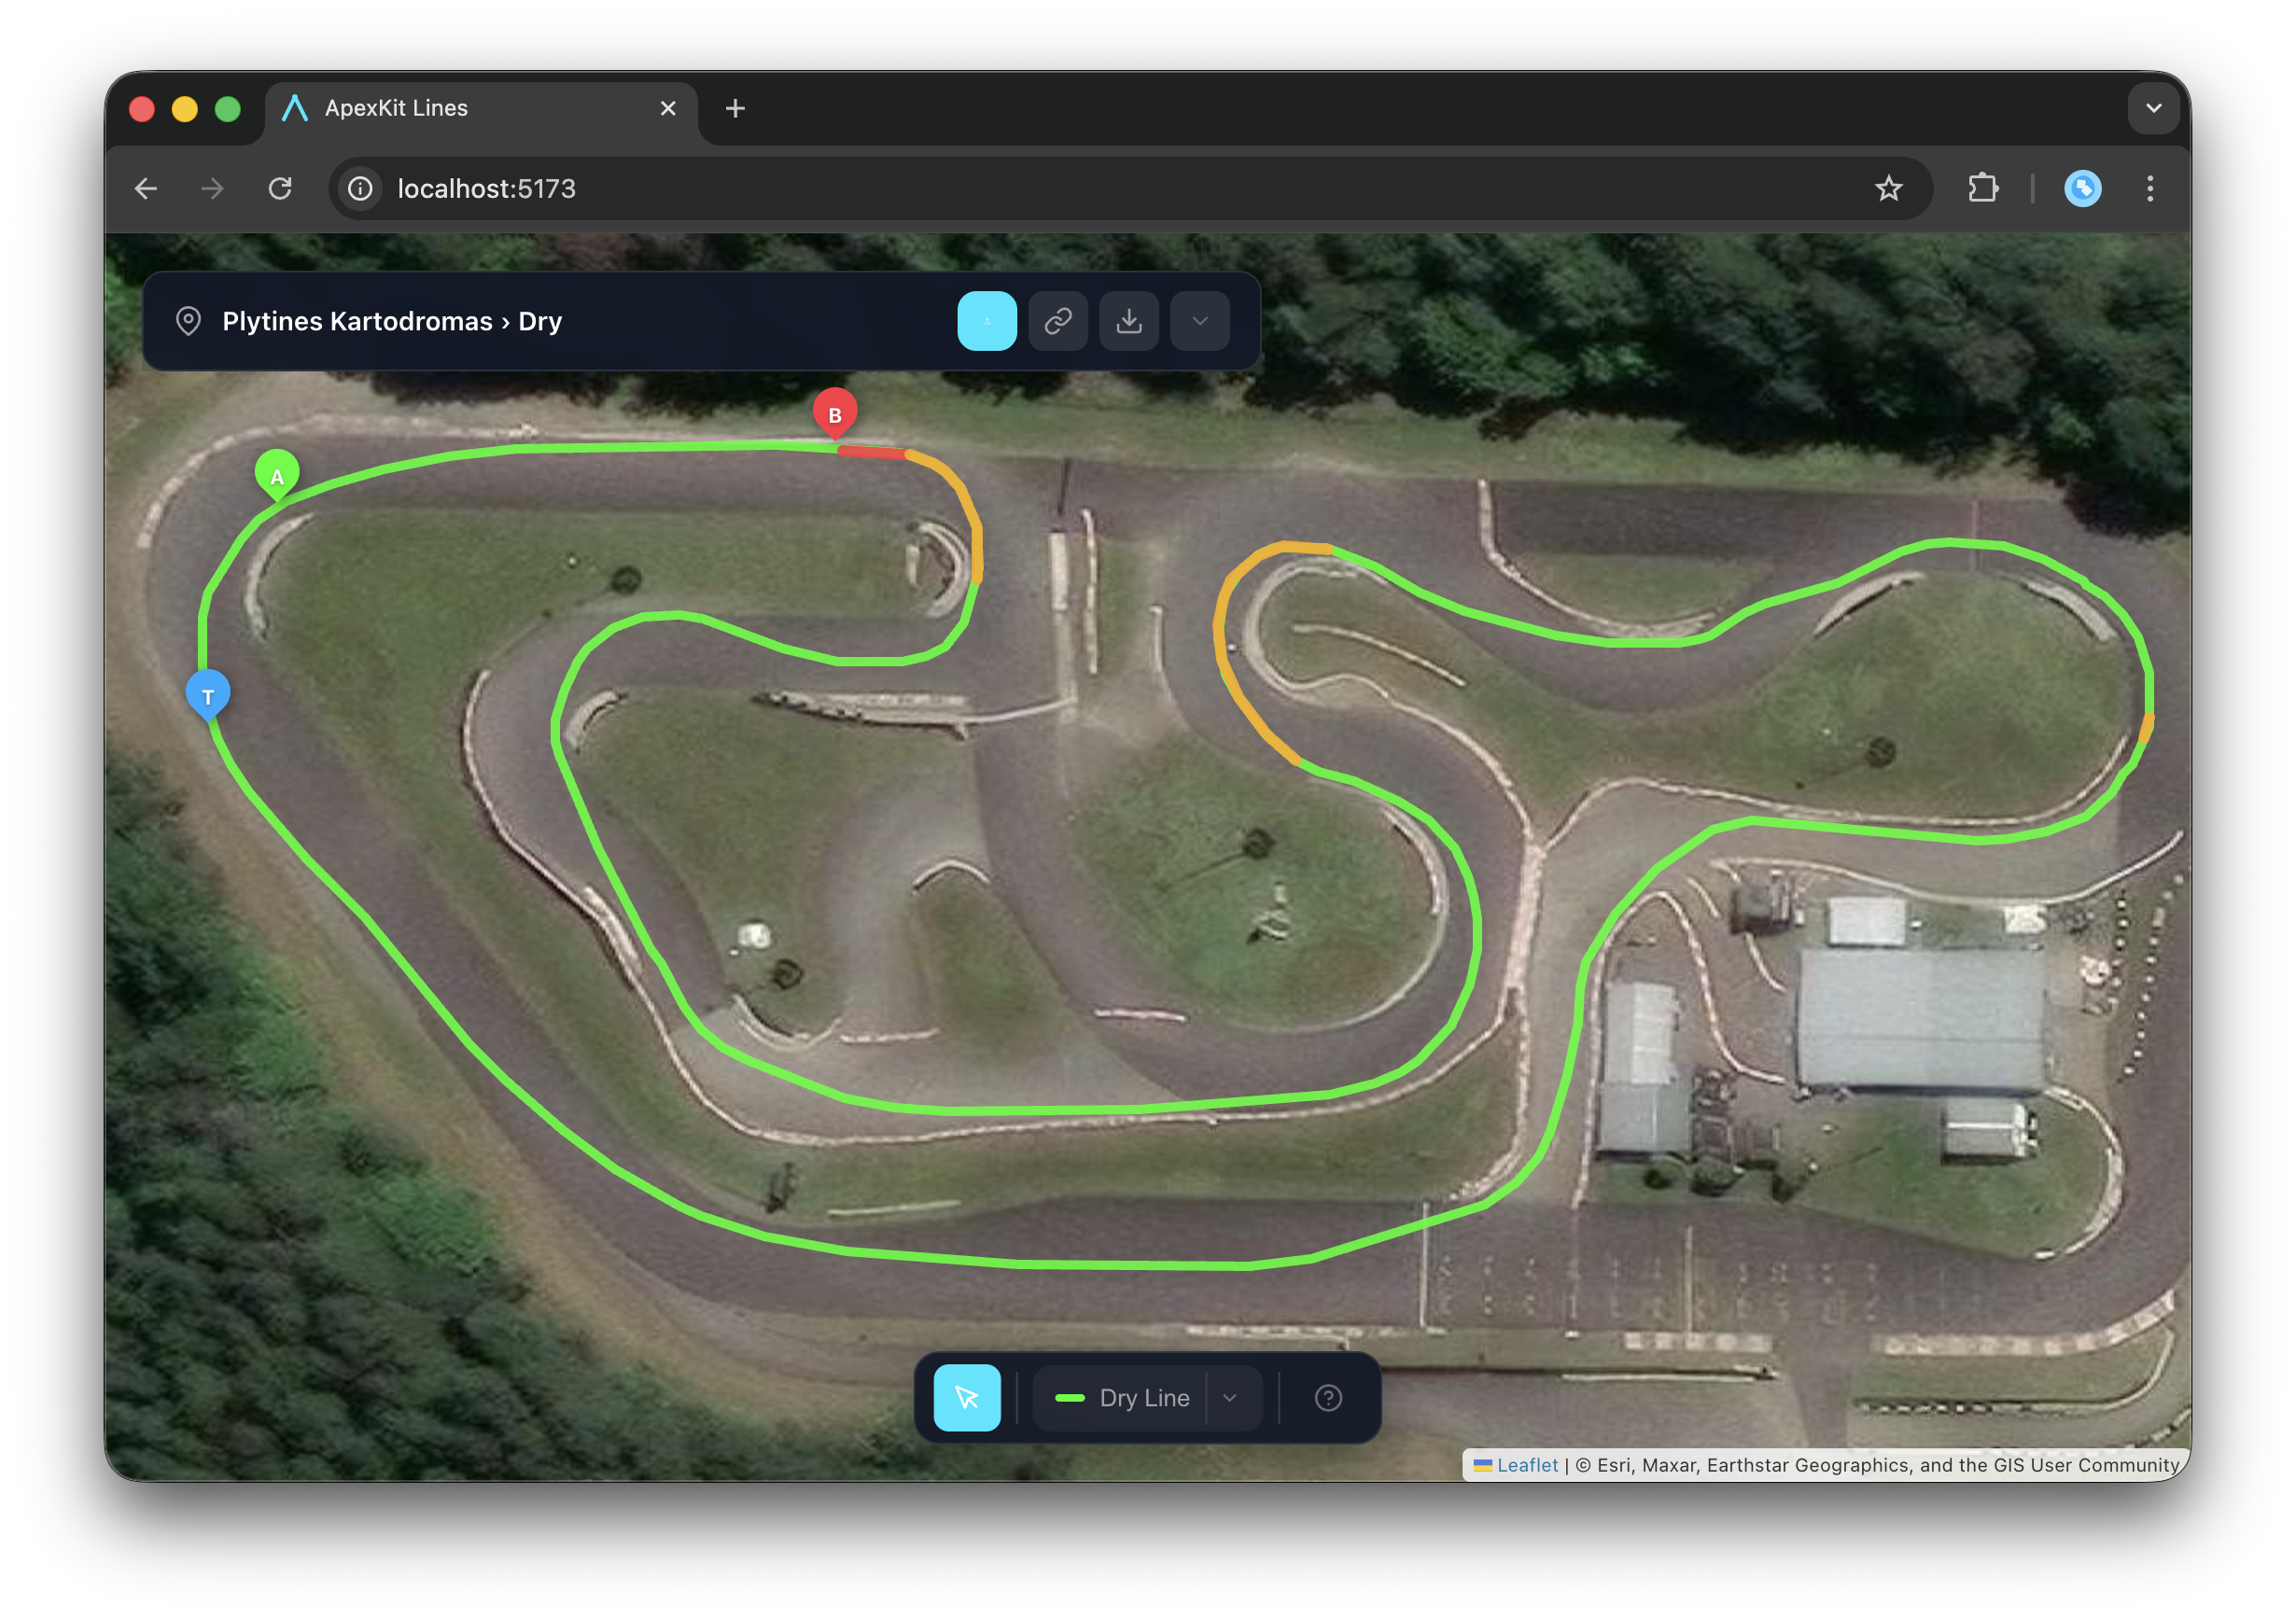This screenshot has height=1620, width=2296.
Task: Select the cursor tool in the bottom toolbar
Action: point(966,1397)
